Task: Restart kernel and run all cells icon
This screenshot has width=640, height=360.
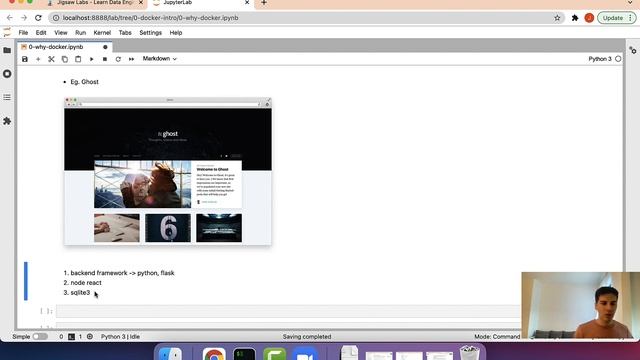Action: (x=131, y=59)
